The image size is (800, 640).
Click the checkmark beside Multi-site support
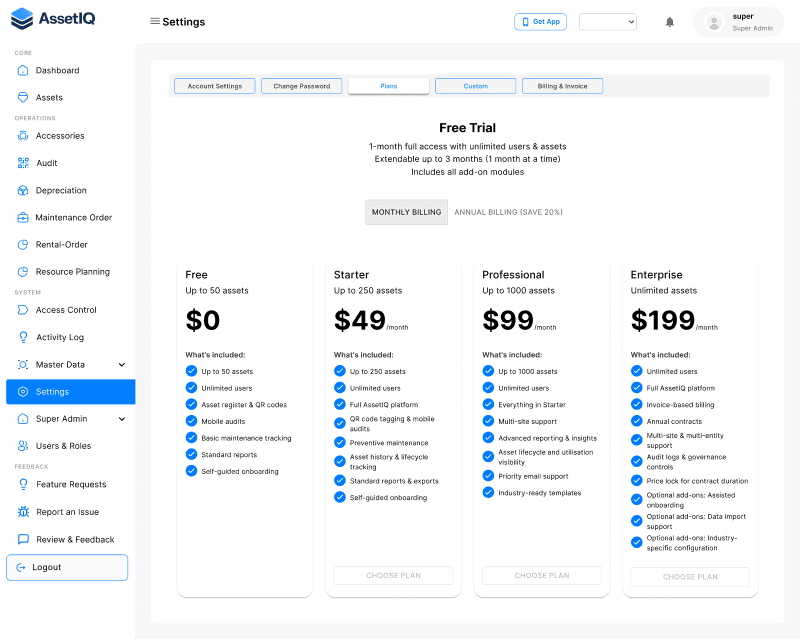tap(488, 421)
